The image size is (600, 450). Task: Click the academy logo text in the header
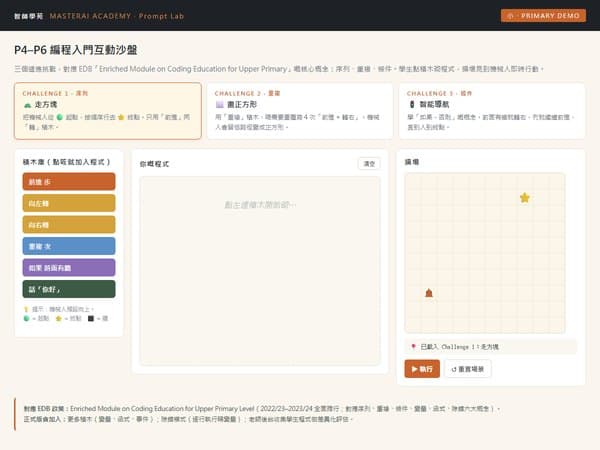(x=29, y=16)
